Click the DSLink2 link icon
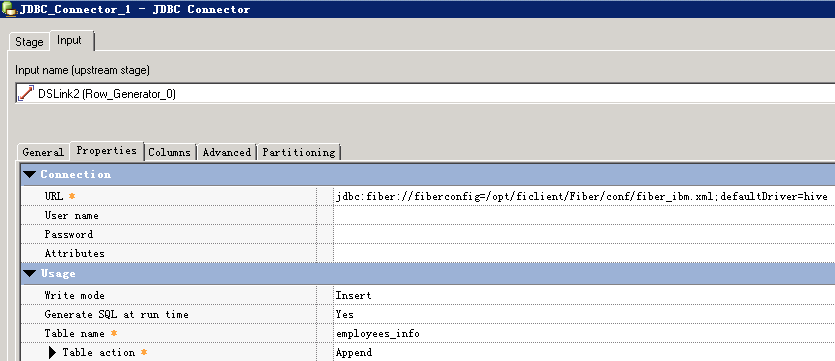Image resolution: width=835 pixels, height=361 pixels. tap(26, 94)
